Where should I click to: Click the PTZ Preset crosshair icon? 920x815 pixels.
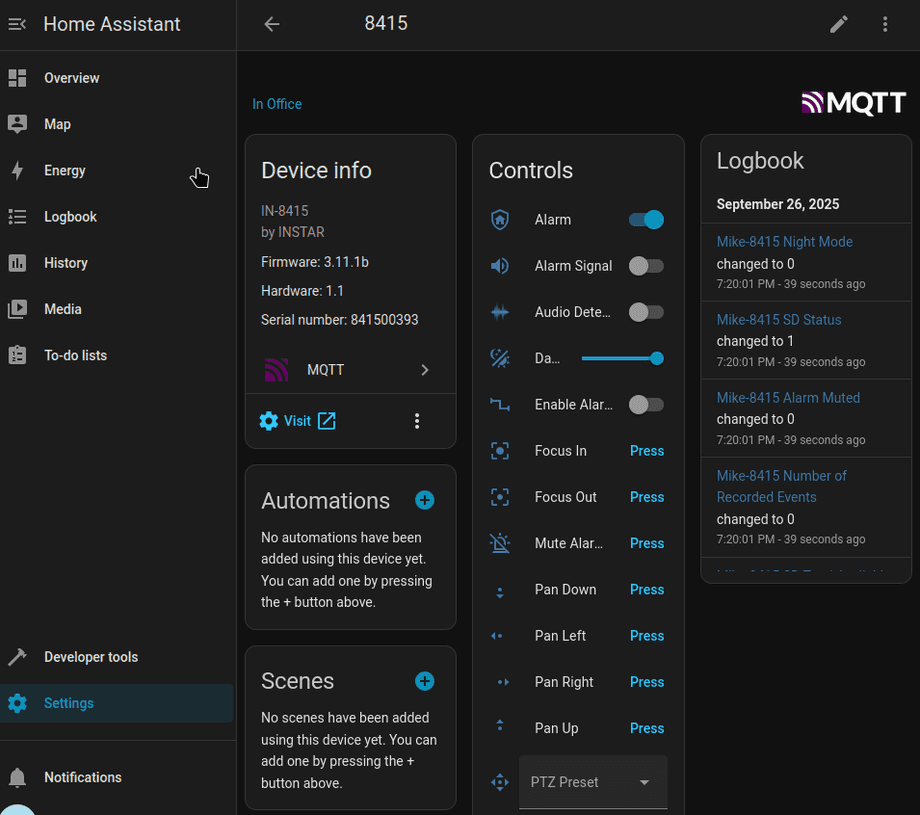(x=500, y=782)
